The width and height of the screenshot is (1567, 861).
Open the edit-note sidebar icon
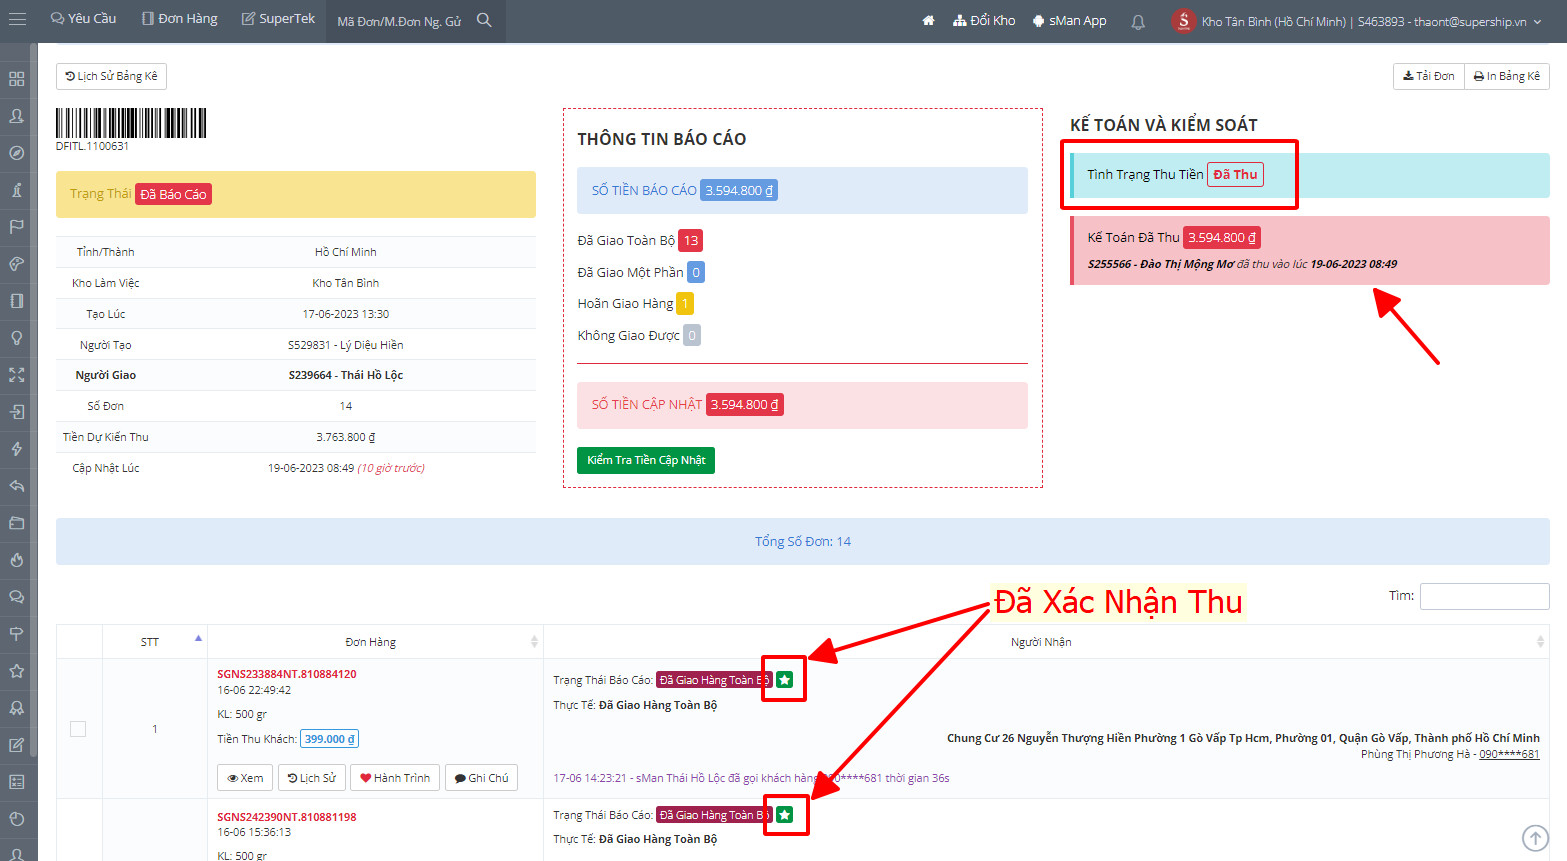click(x=17, y=745)
